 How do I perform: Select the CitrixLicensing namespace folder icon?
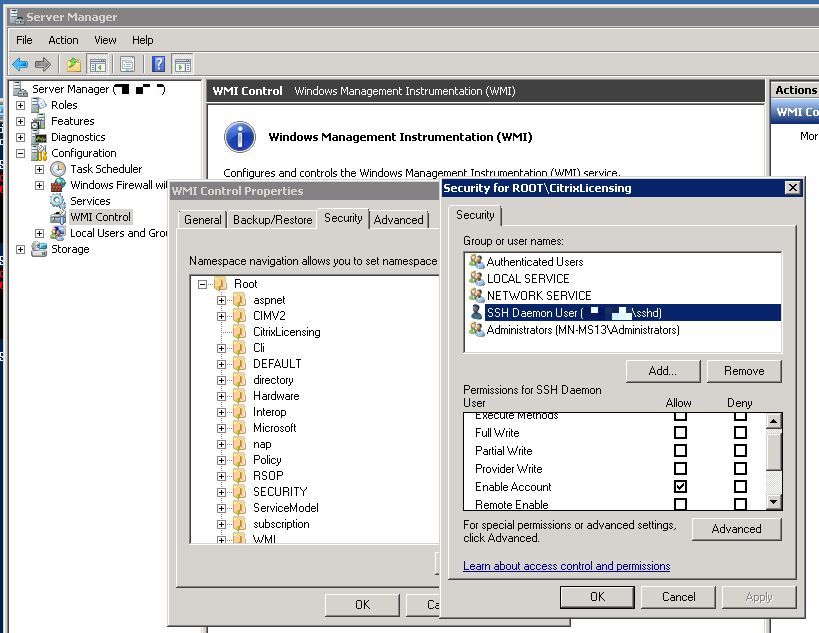point(240,332)
